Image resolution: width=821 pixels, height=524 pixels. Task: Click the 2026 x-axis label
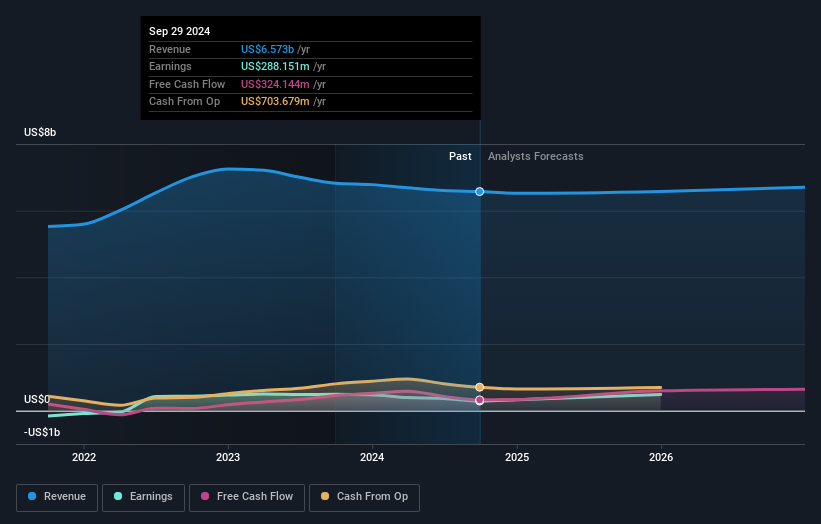(x=661, y=457)
